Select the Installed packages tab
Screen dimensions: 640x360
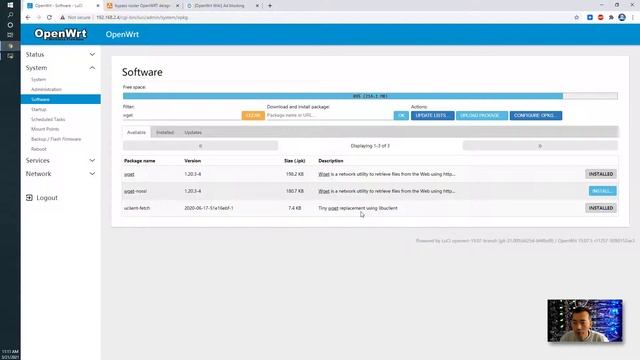(x=165, y=132)
